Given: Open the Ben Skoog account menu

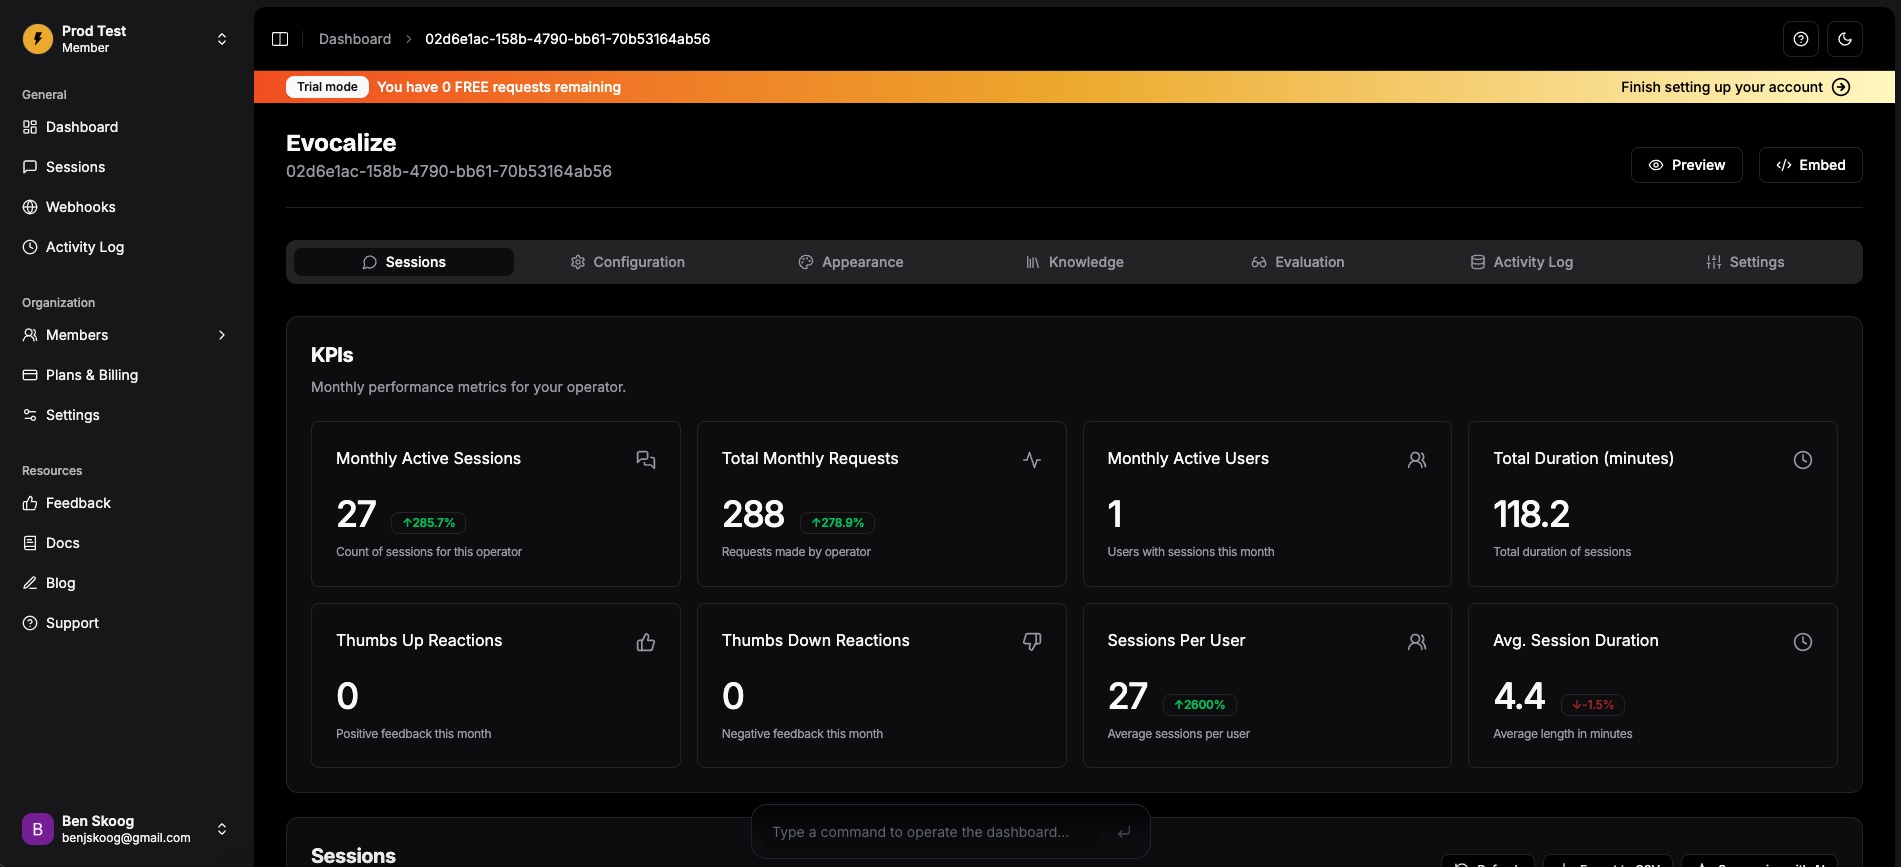Looking at the screenshot, I should coord(125,829).
